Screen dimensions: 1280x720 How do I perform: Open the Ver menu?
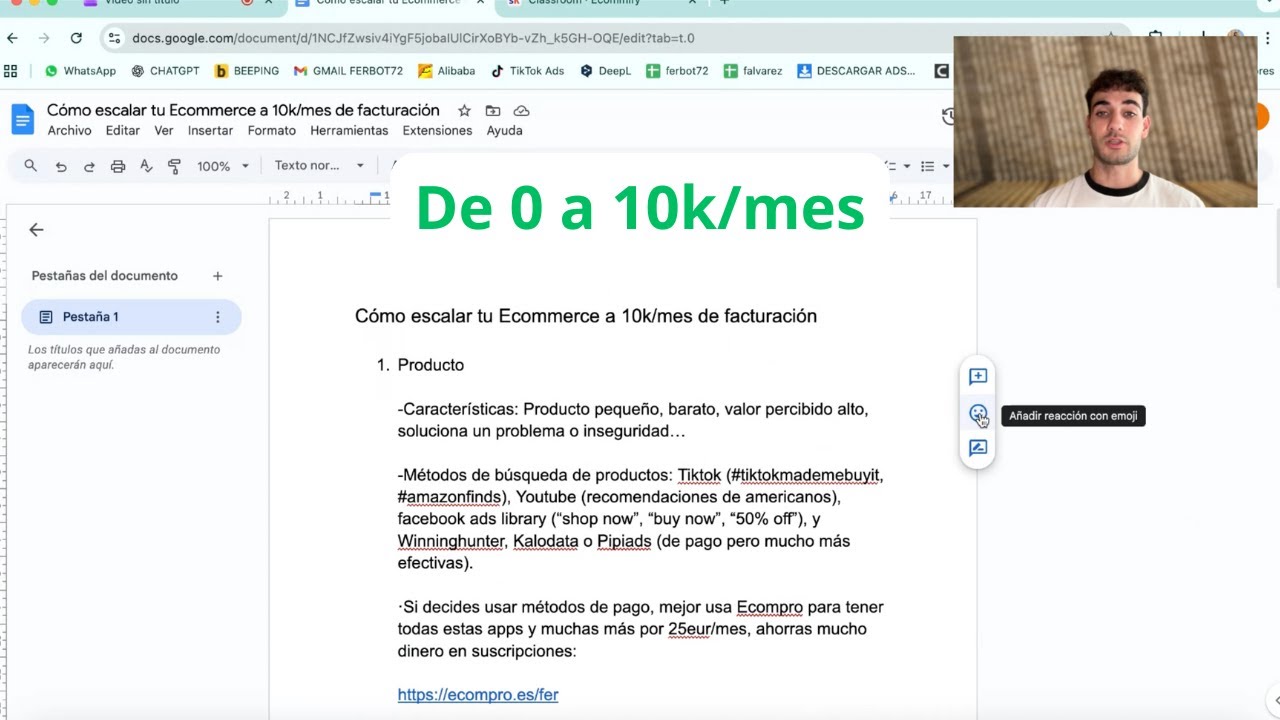(x=164, y=131)
